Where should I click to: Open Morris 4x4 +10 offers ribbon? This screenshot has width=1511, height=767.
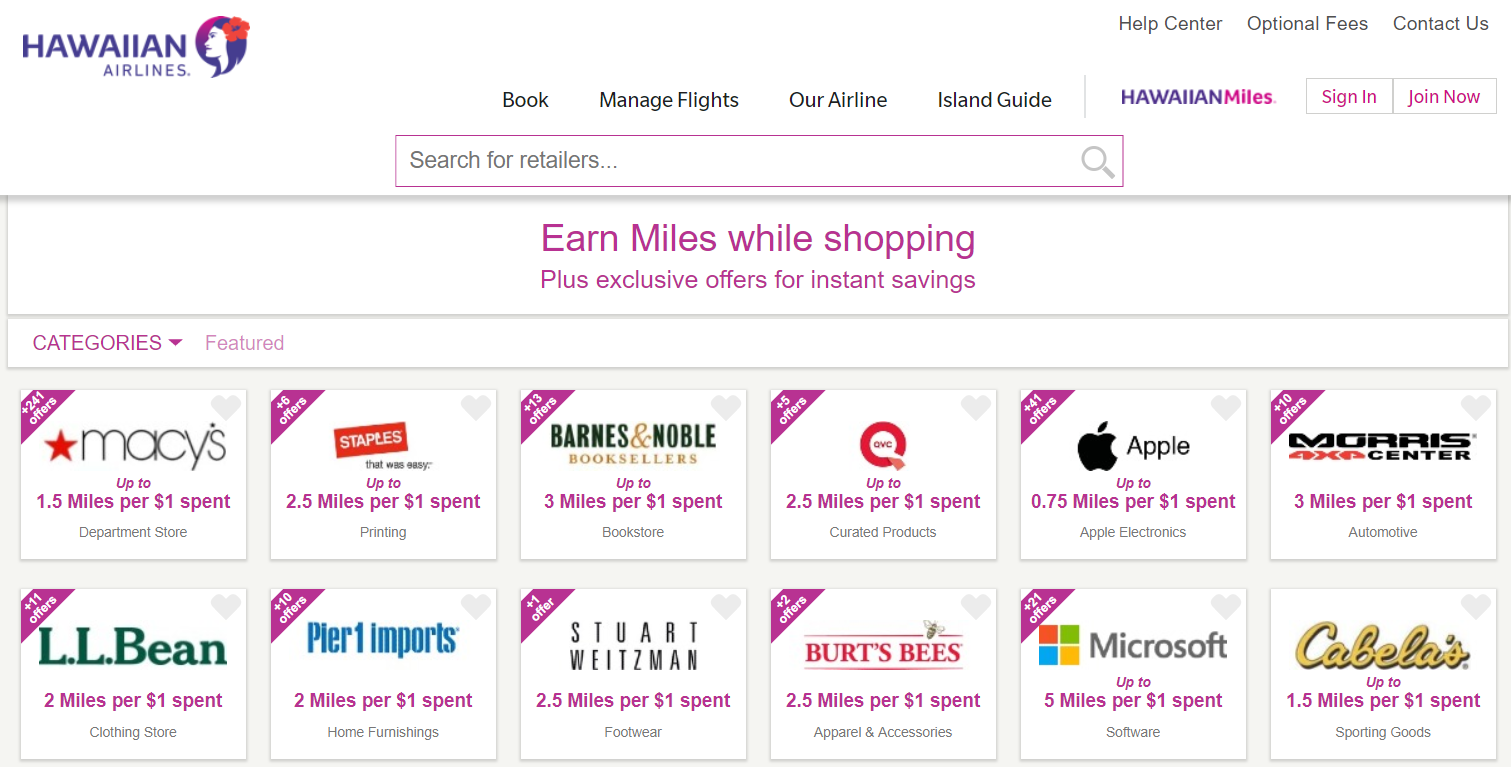point(1290,409)
